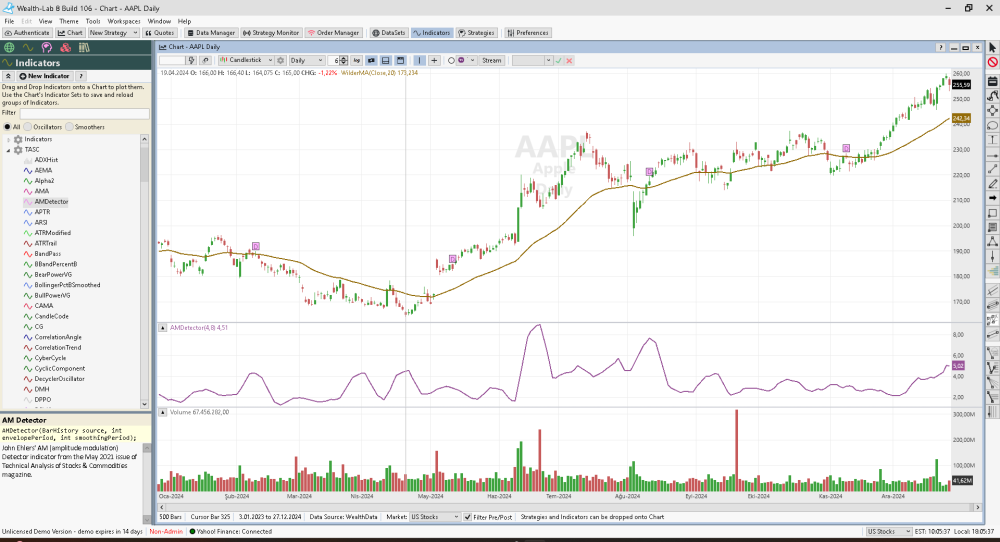The width and height of the screenshot is (1000, 542).
Task: Open the Candlestick chart style dropdown
Action: coord(245,60)
